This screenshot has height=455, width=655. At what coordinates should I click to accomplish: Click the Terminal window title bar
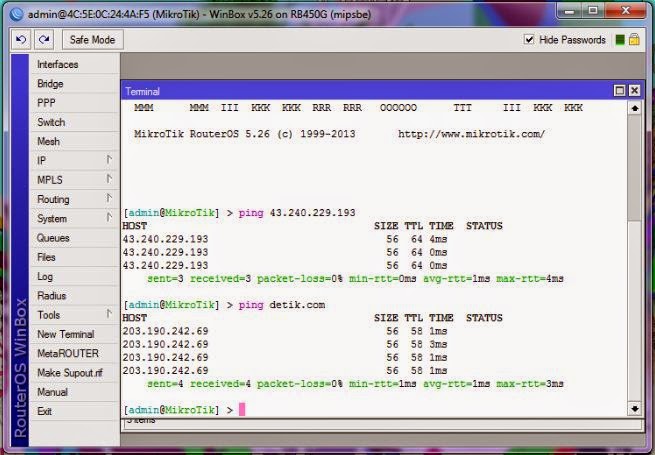(368, 91)
